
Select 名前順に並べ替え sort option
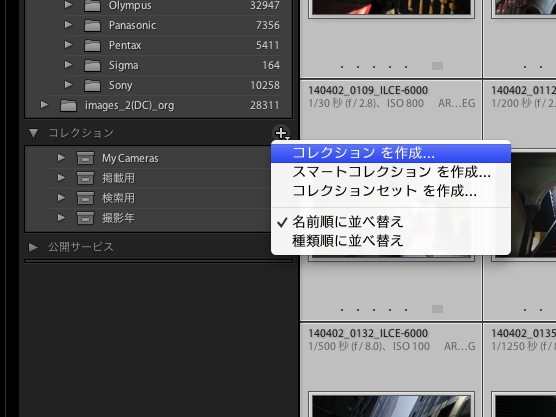coord(391,222)
